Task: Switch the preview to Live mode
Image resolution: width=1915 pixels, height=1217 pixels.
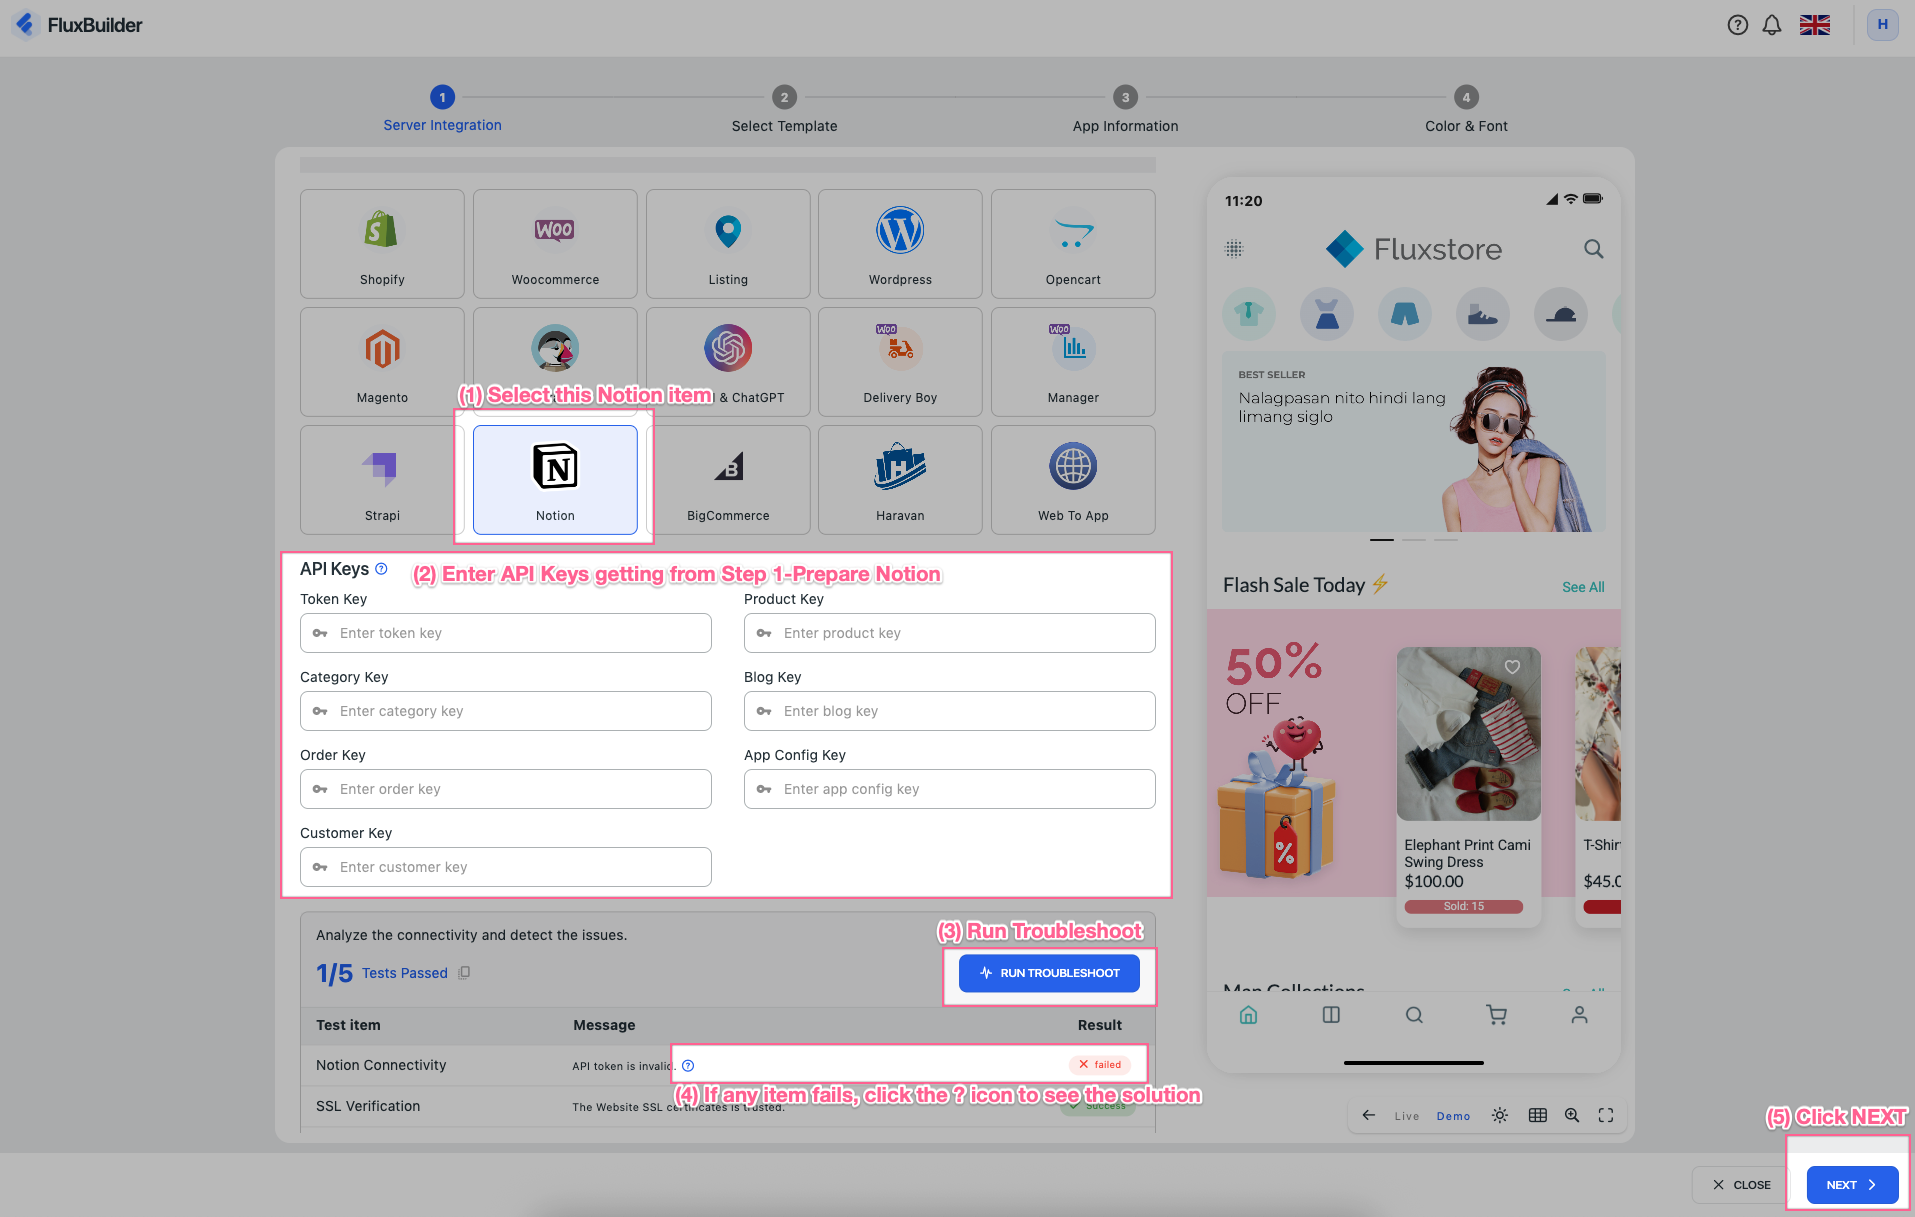Action: (x=1407, y=1116)
